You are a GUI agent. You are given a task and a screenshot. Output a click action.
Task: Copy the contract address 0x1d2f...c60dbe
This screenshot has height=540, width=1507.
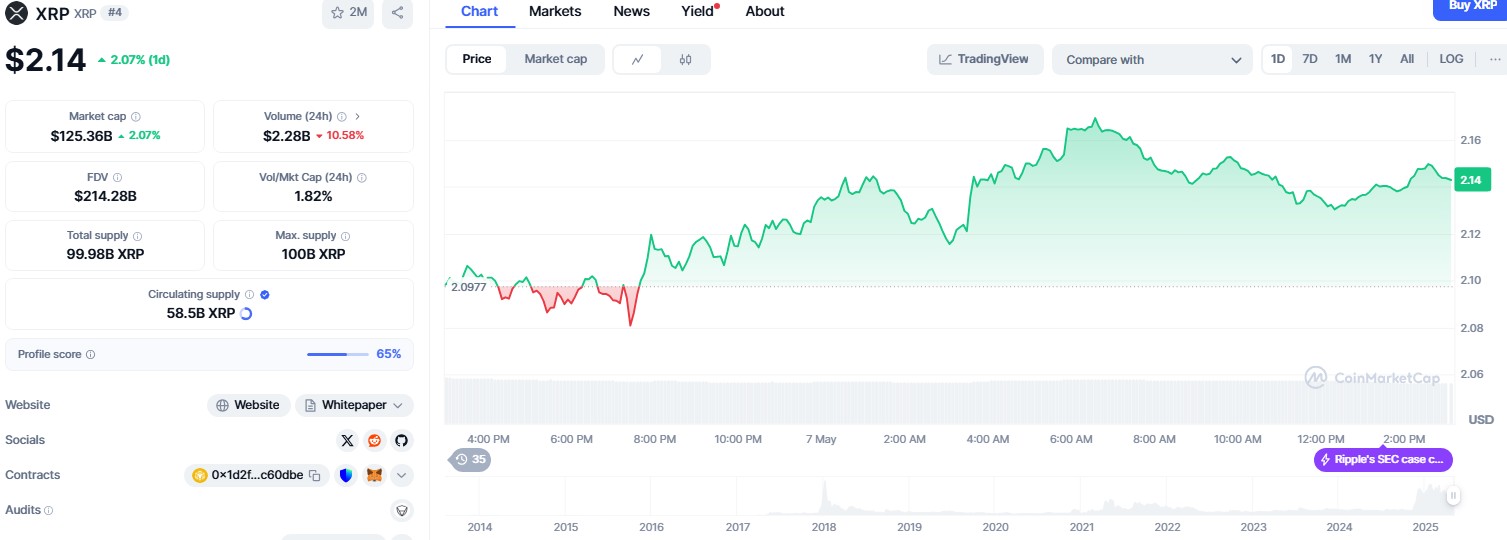[314, 476]
